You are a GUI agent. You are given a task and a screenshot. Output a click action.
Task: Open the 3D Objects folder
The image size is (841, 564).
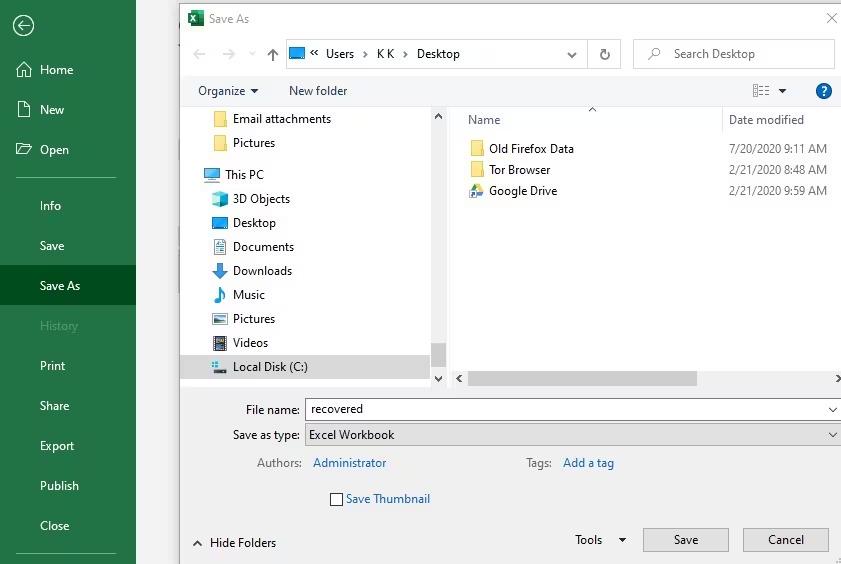pos(260,199)
